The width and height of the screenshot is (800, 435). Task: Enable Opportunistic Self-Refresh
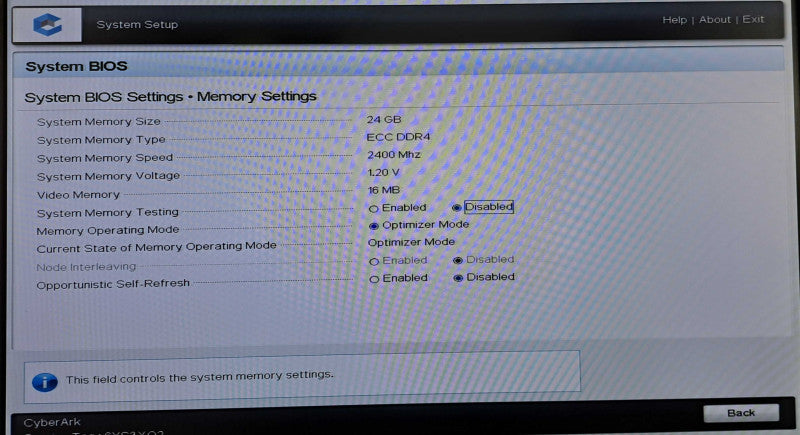374,279
